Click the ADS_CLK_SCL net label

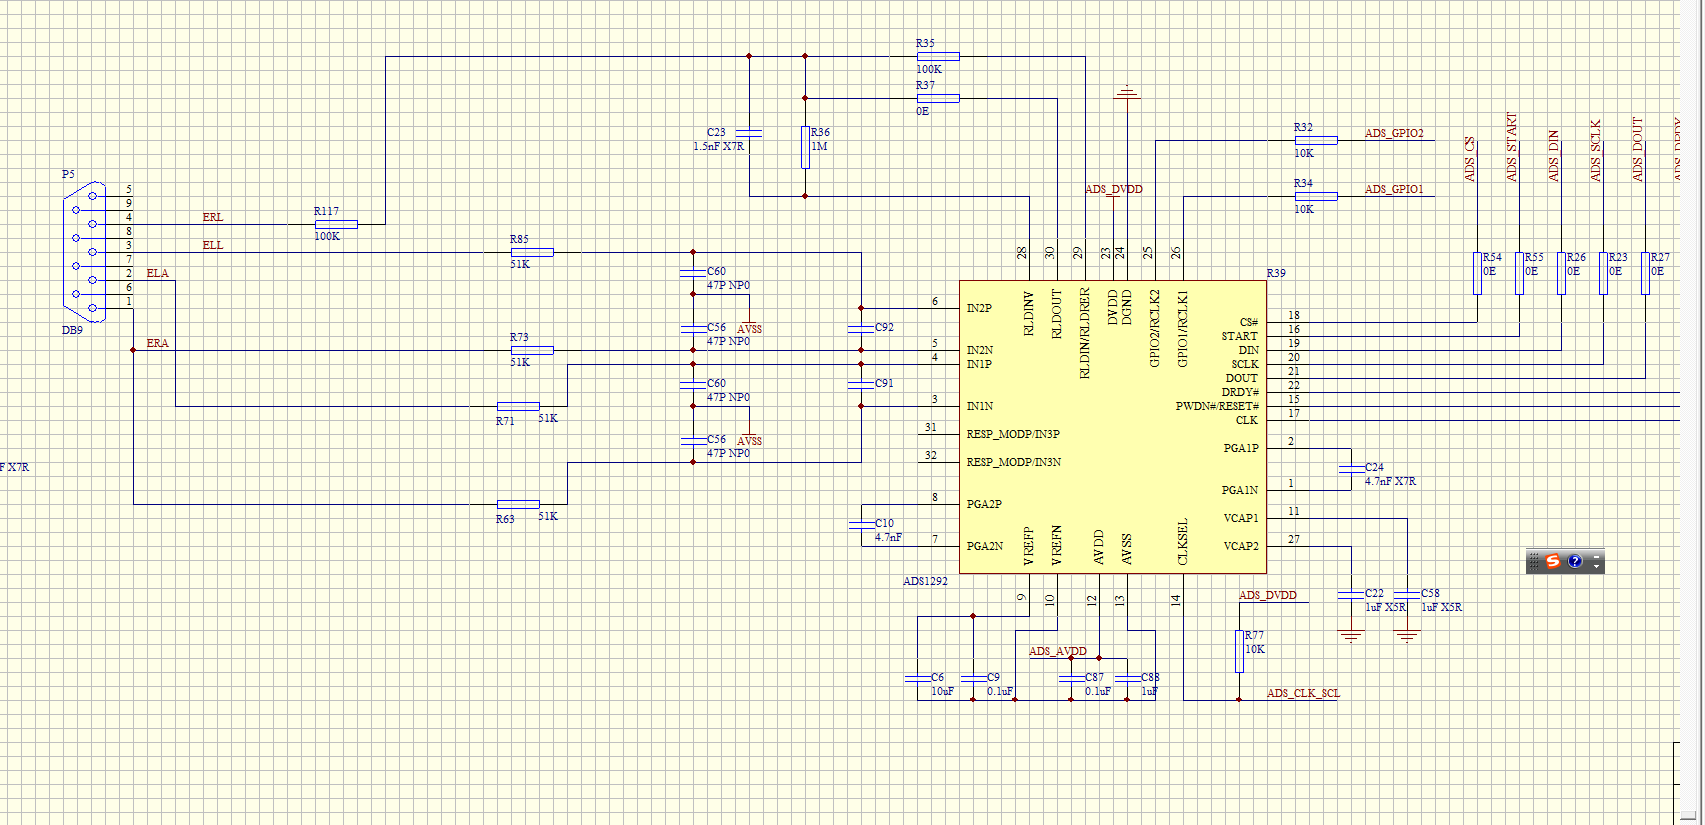point(1303,693)
